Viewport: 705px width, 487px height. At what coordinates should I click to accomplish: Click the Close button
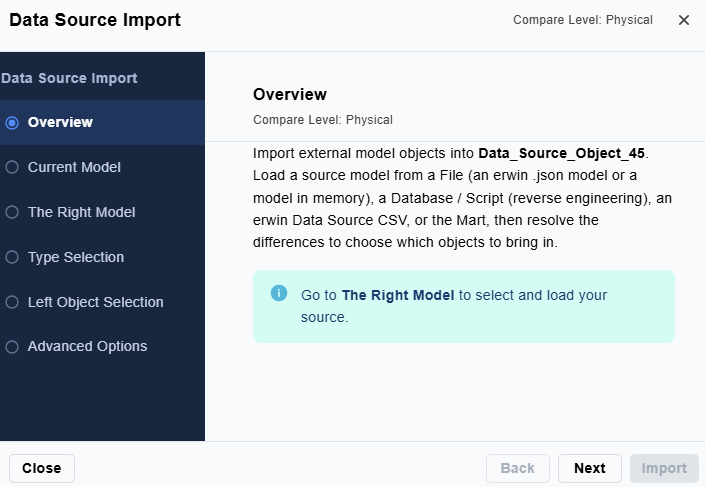click(x=42, y=468)
